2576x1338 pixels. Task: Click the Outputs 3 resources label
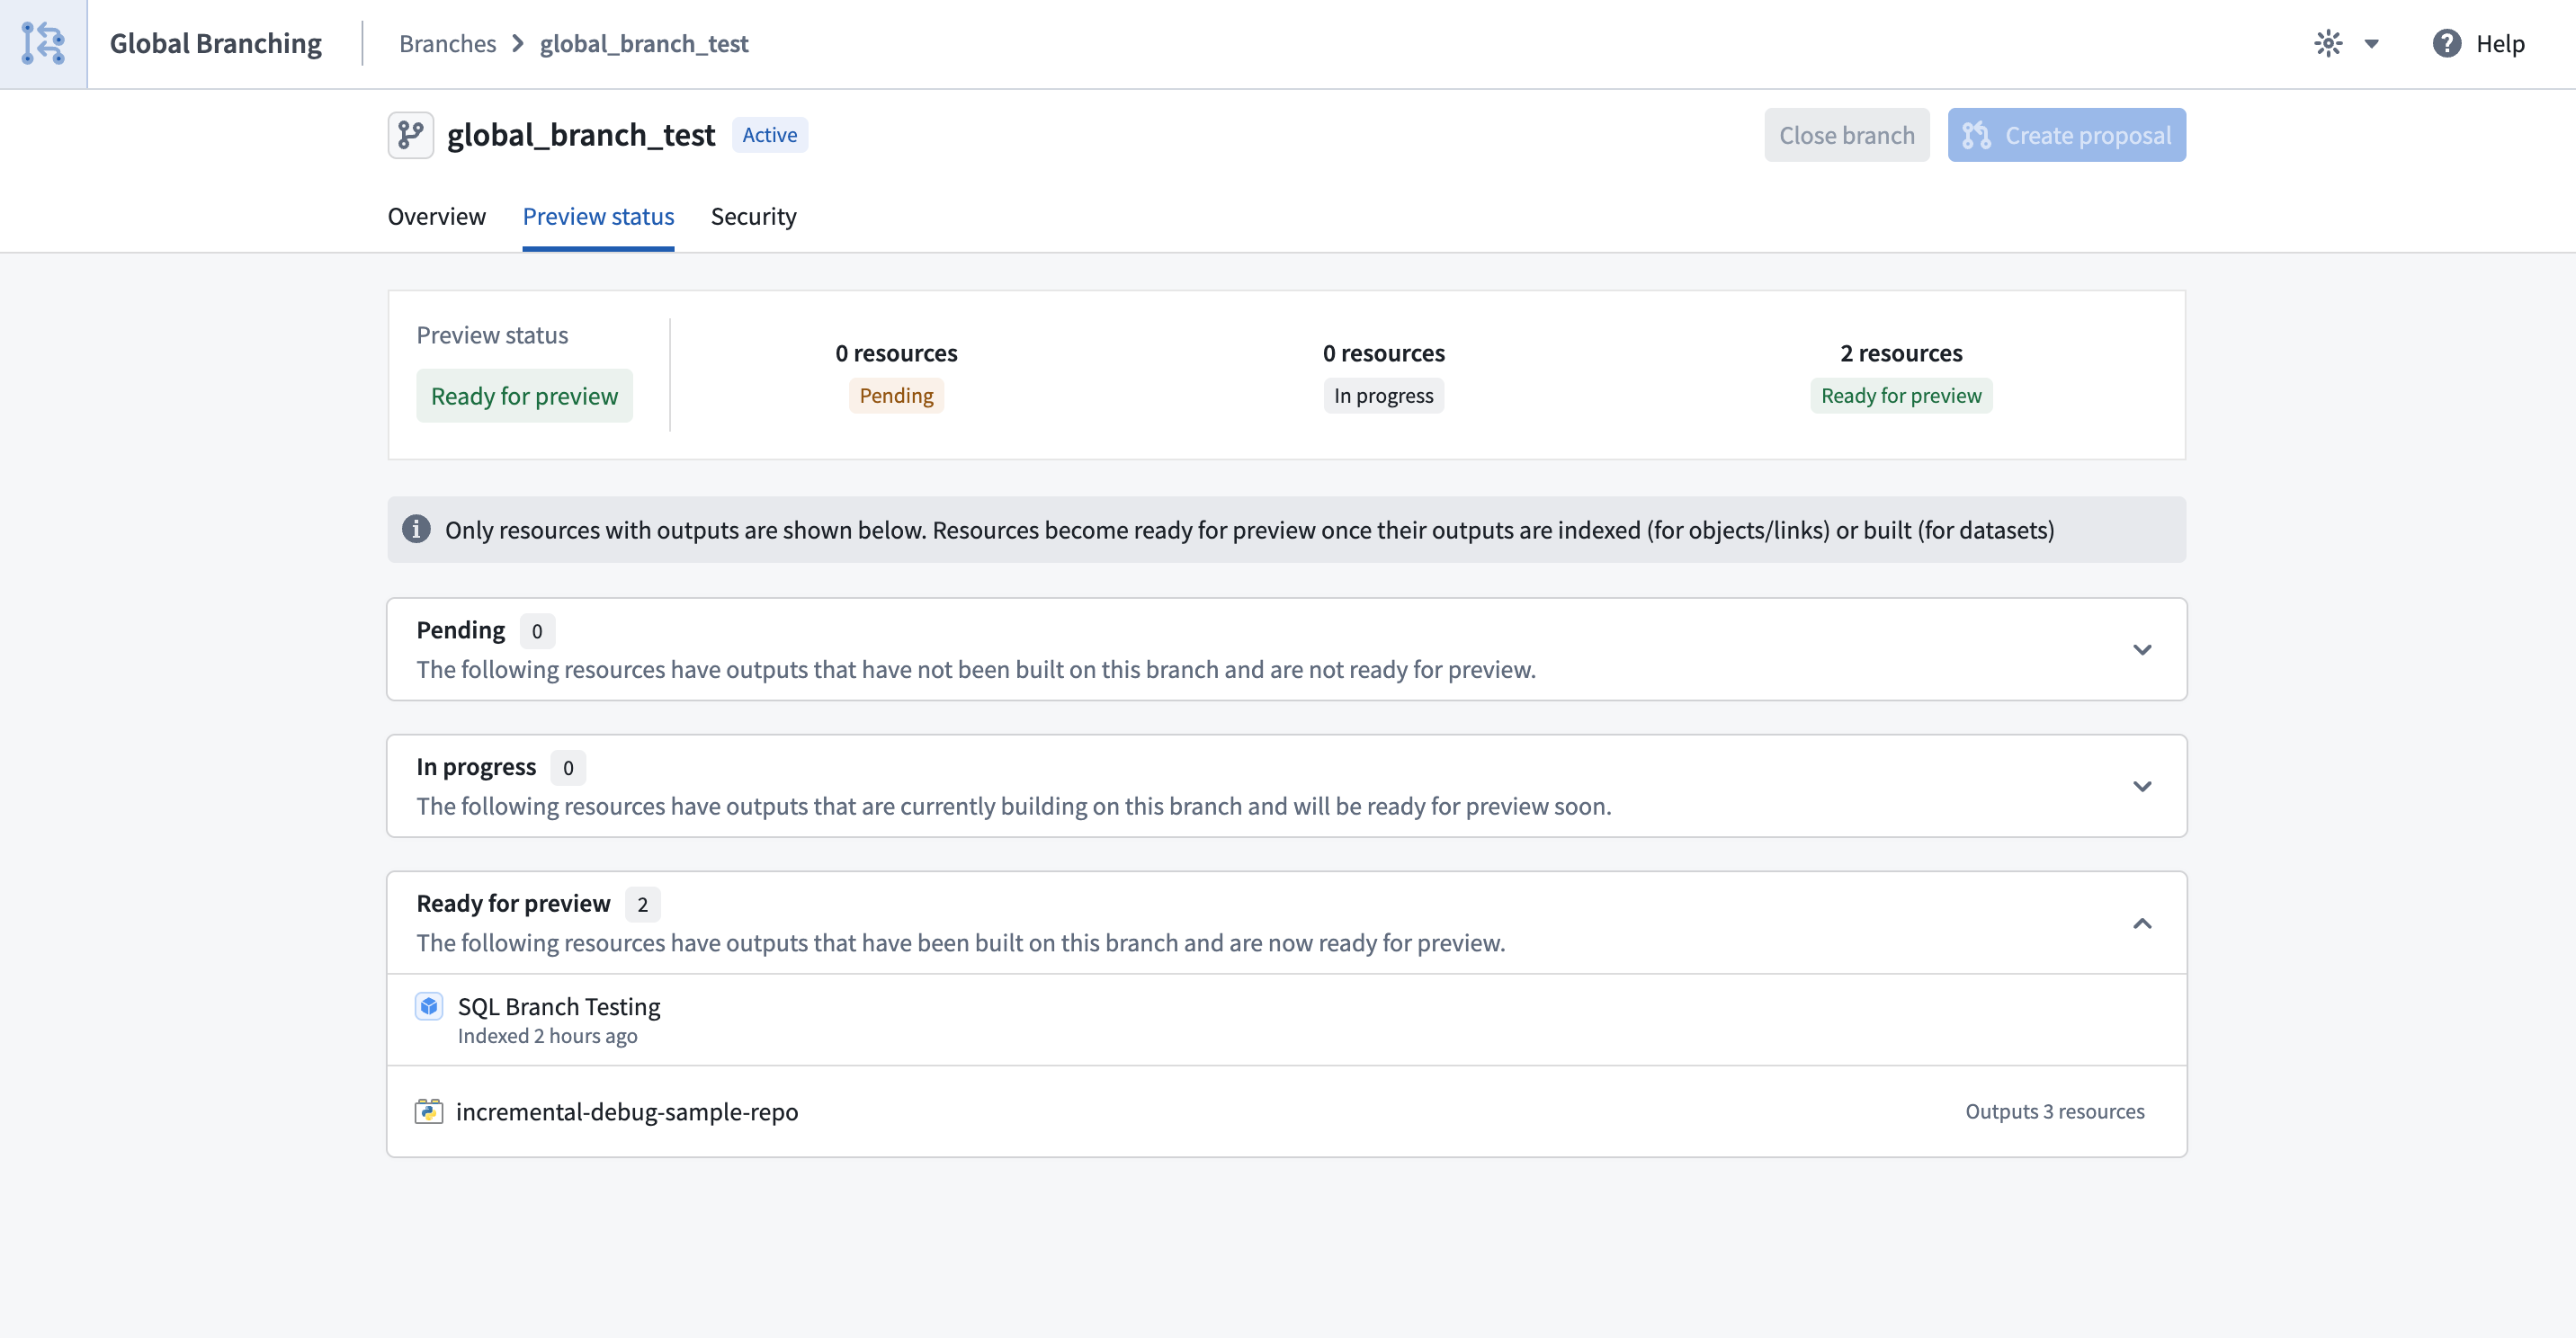point(2055,1111)
